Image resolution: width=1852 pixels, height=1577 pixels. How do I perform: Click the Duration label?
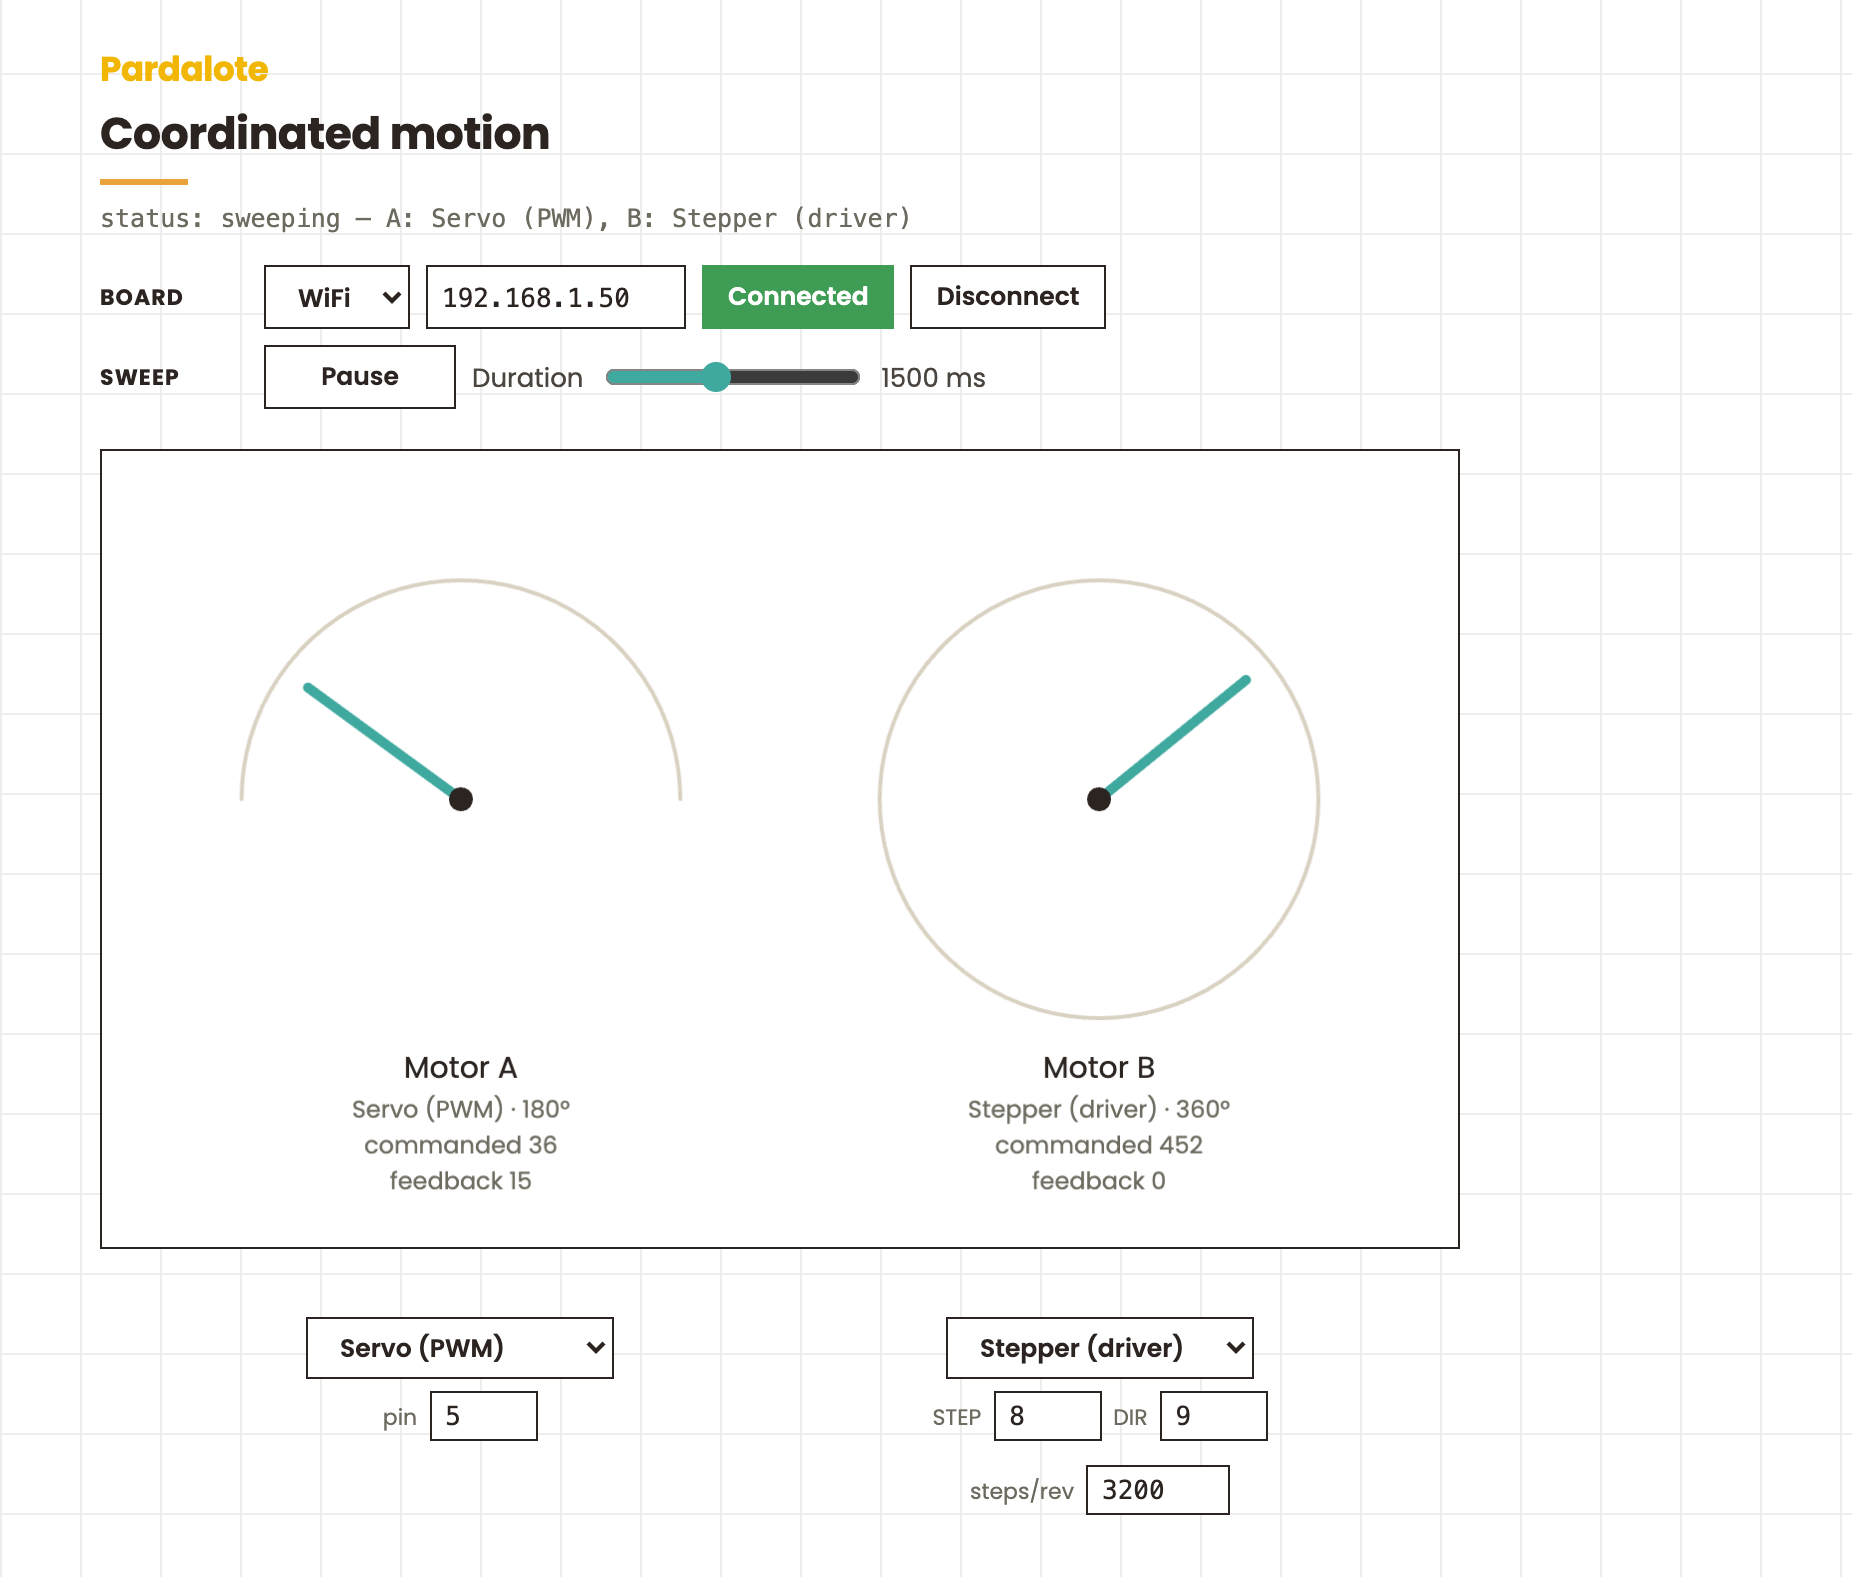click(x=527, y=378)
